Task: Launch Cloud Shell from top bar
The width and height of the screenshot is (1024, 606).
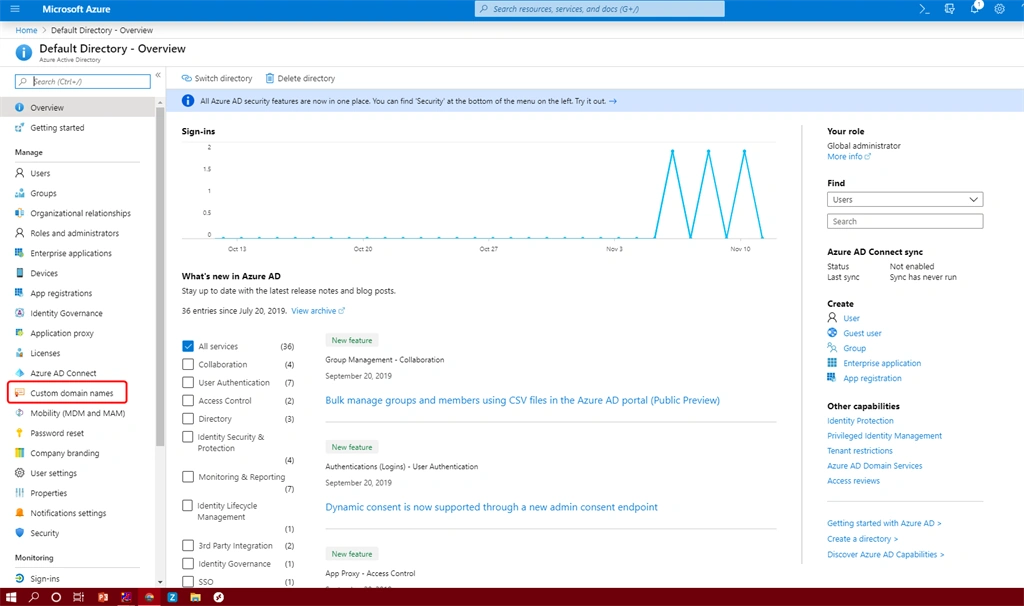Action: click(924, 9)
